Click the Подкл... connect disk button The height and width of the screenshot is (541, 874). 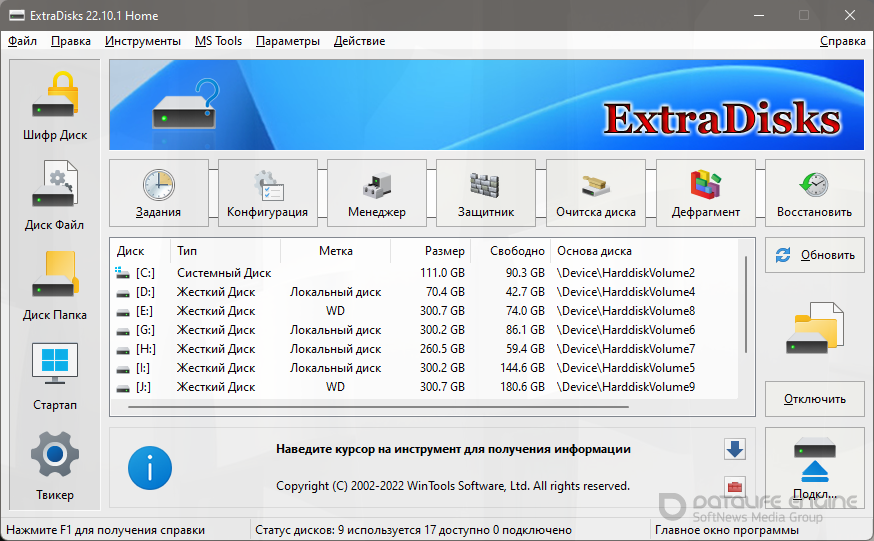click(x=814, y=468)
